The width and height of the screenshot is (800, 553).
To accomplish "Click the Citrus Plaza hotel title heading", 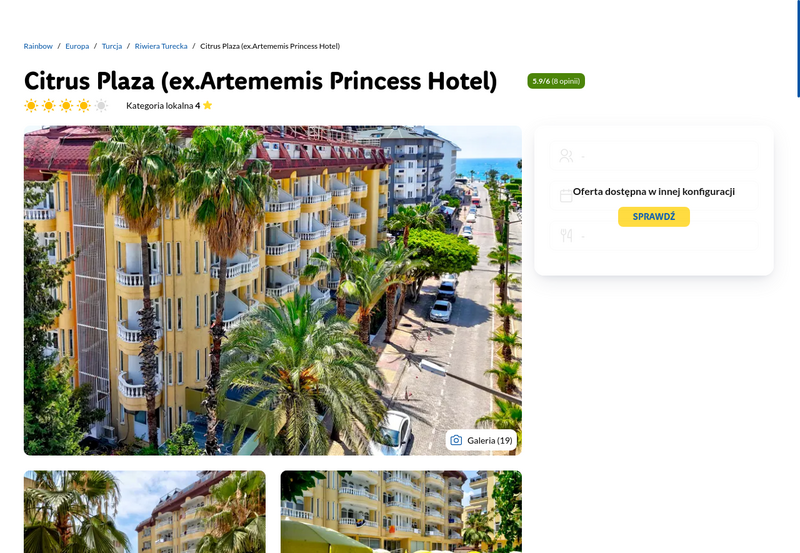I will (x=261, y=81).
